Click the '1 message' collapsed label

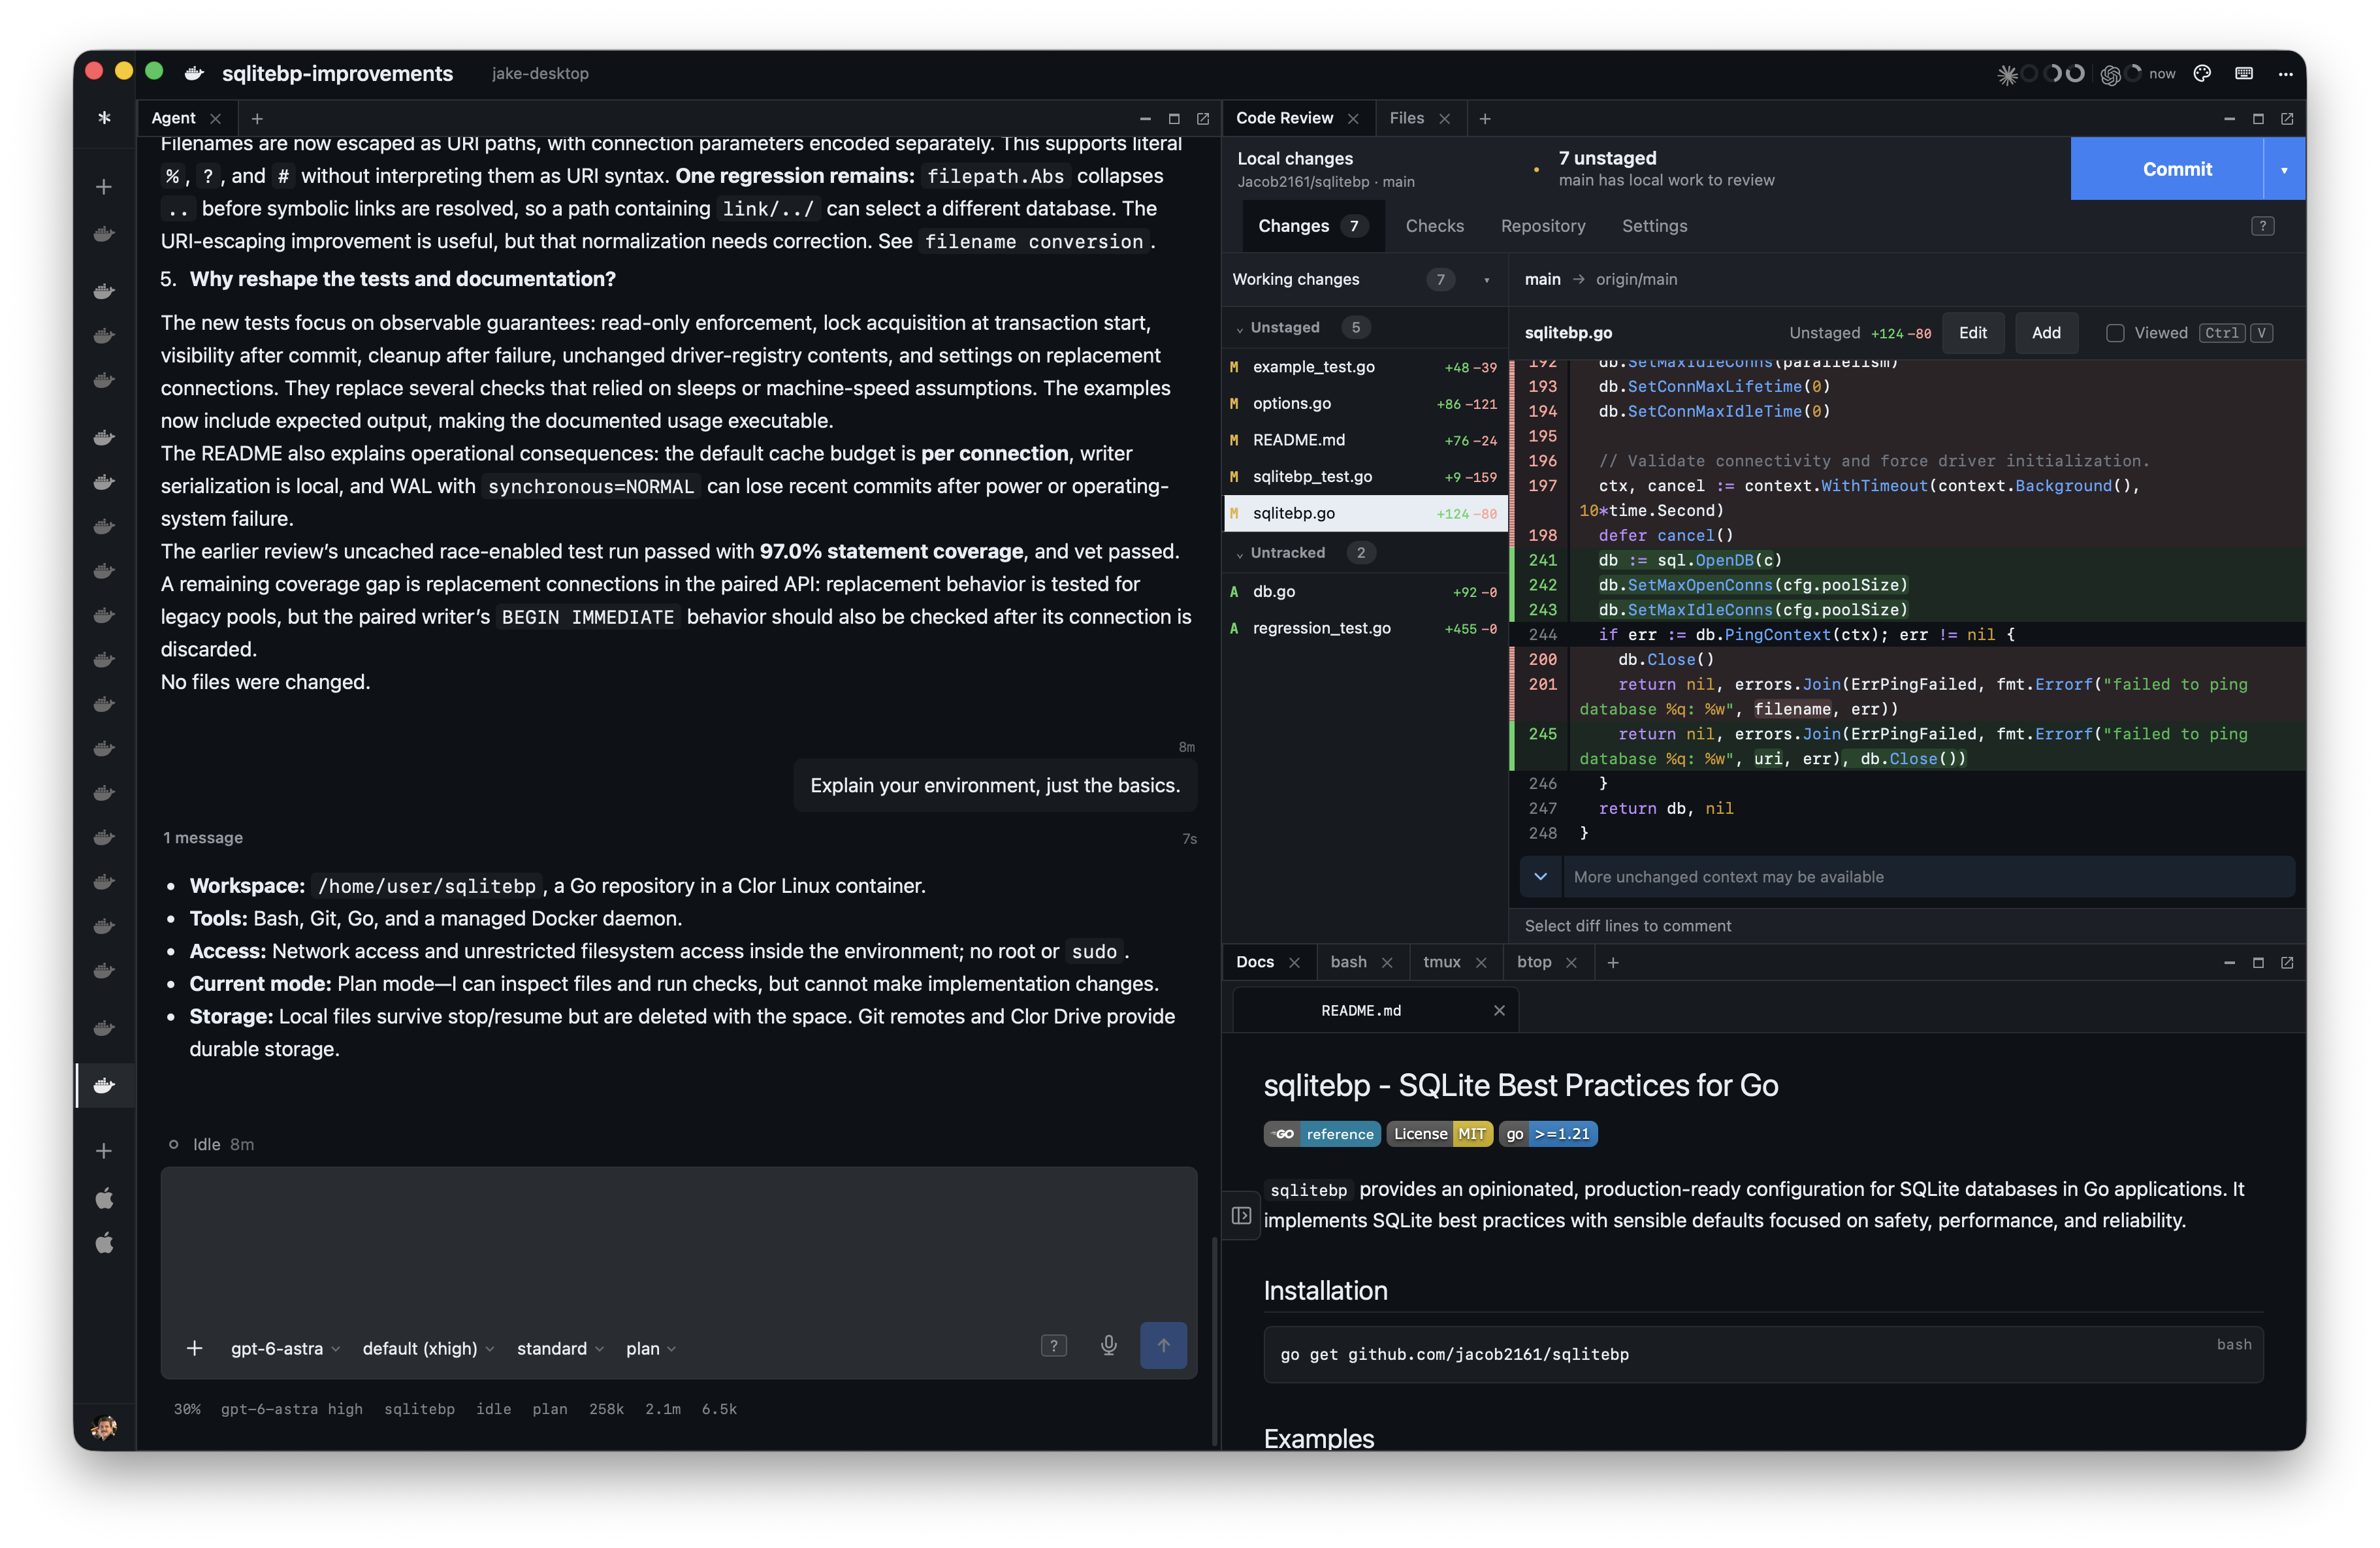[x=203, y=838]
